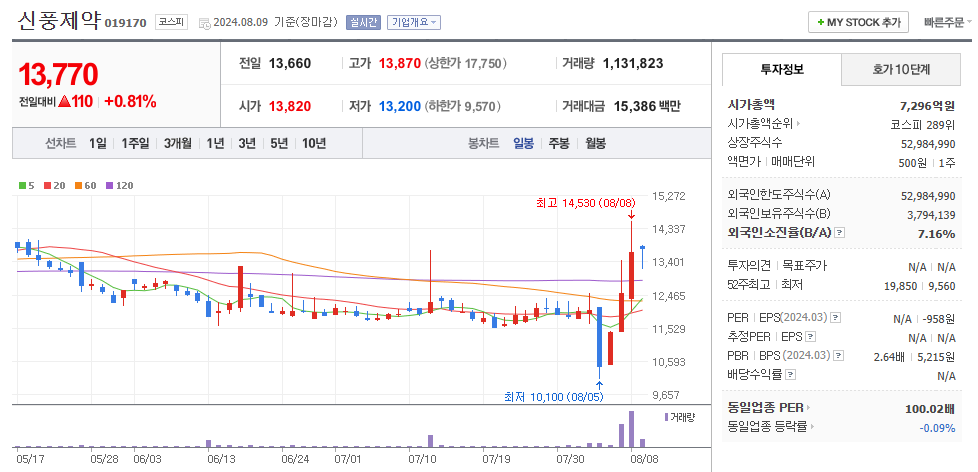
Task: Click the 거래량 value 1,131,823
Action: click(x=633, y=64)
